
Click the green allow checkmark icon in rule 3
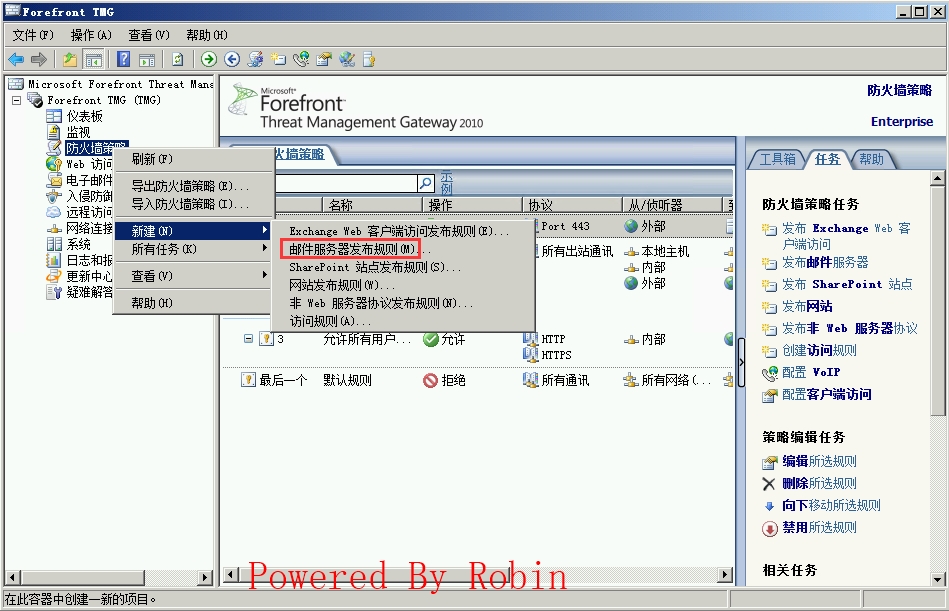(430, 340)
